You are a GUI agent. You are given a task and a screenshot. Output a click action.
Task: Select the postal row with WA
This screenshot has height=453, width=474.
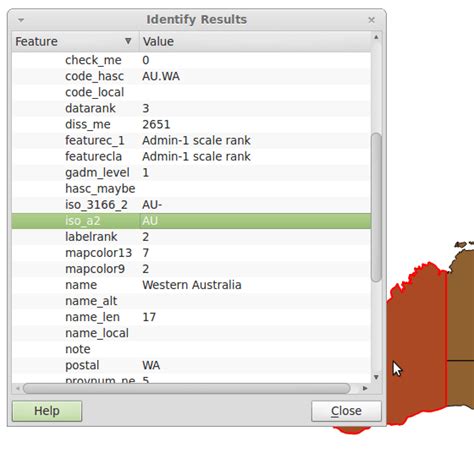[x=191, y=365]
